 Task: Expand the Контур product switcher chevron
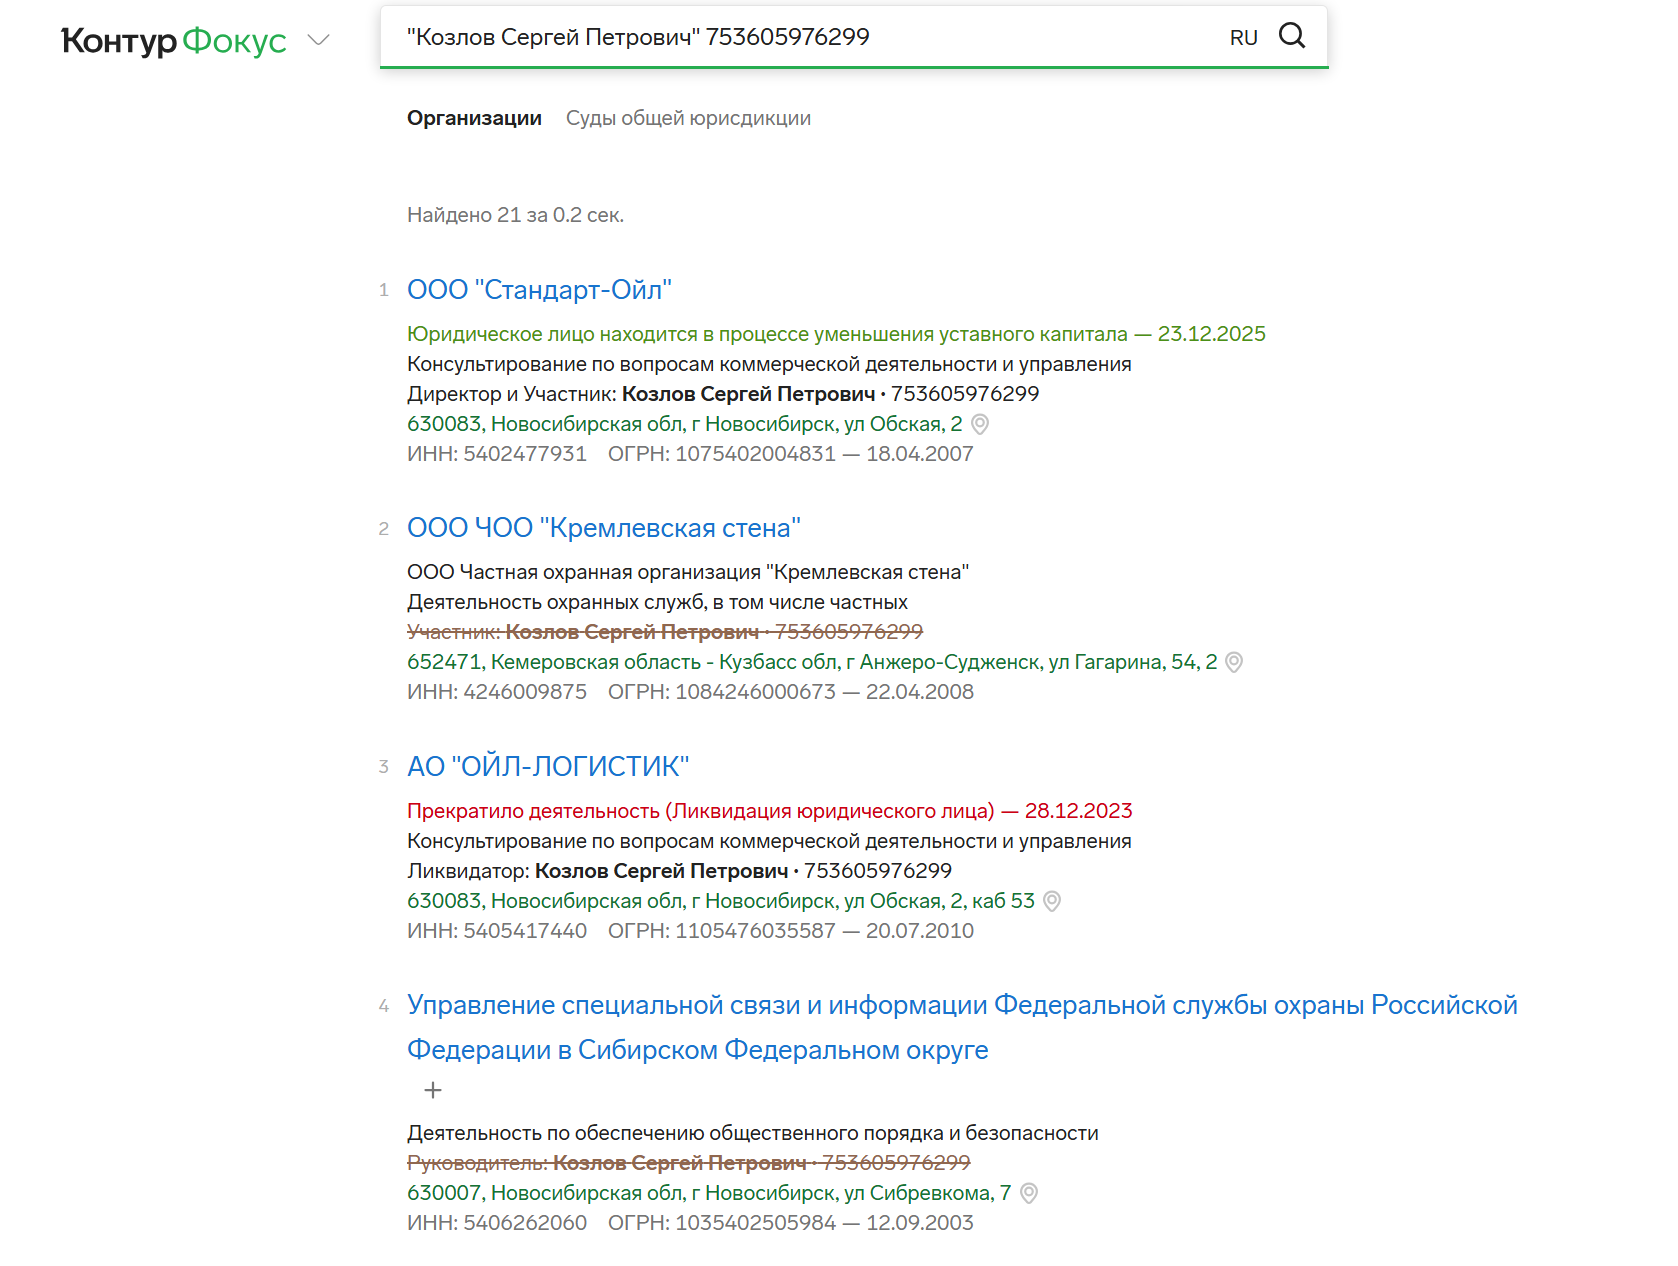(318, 40)
